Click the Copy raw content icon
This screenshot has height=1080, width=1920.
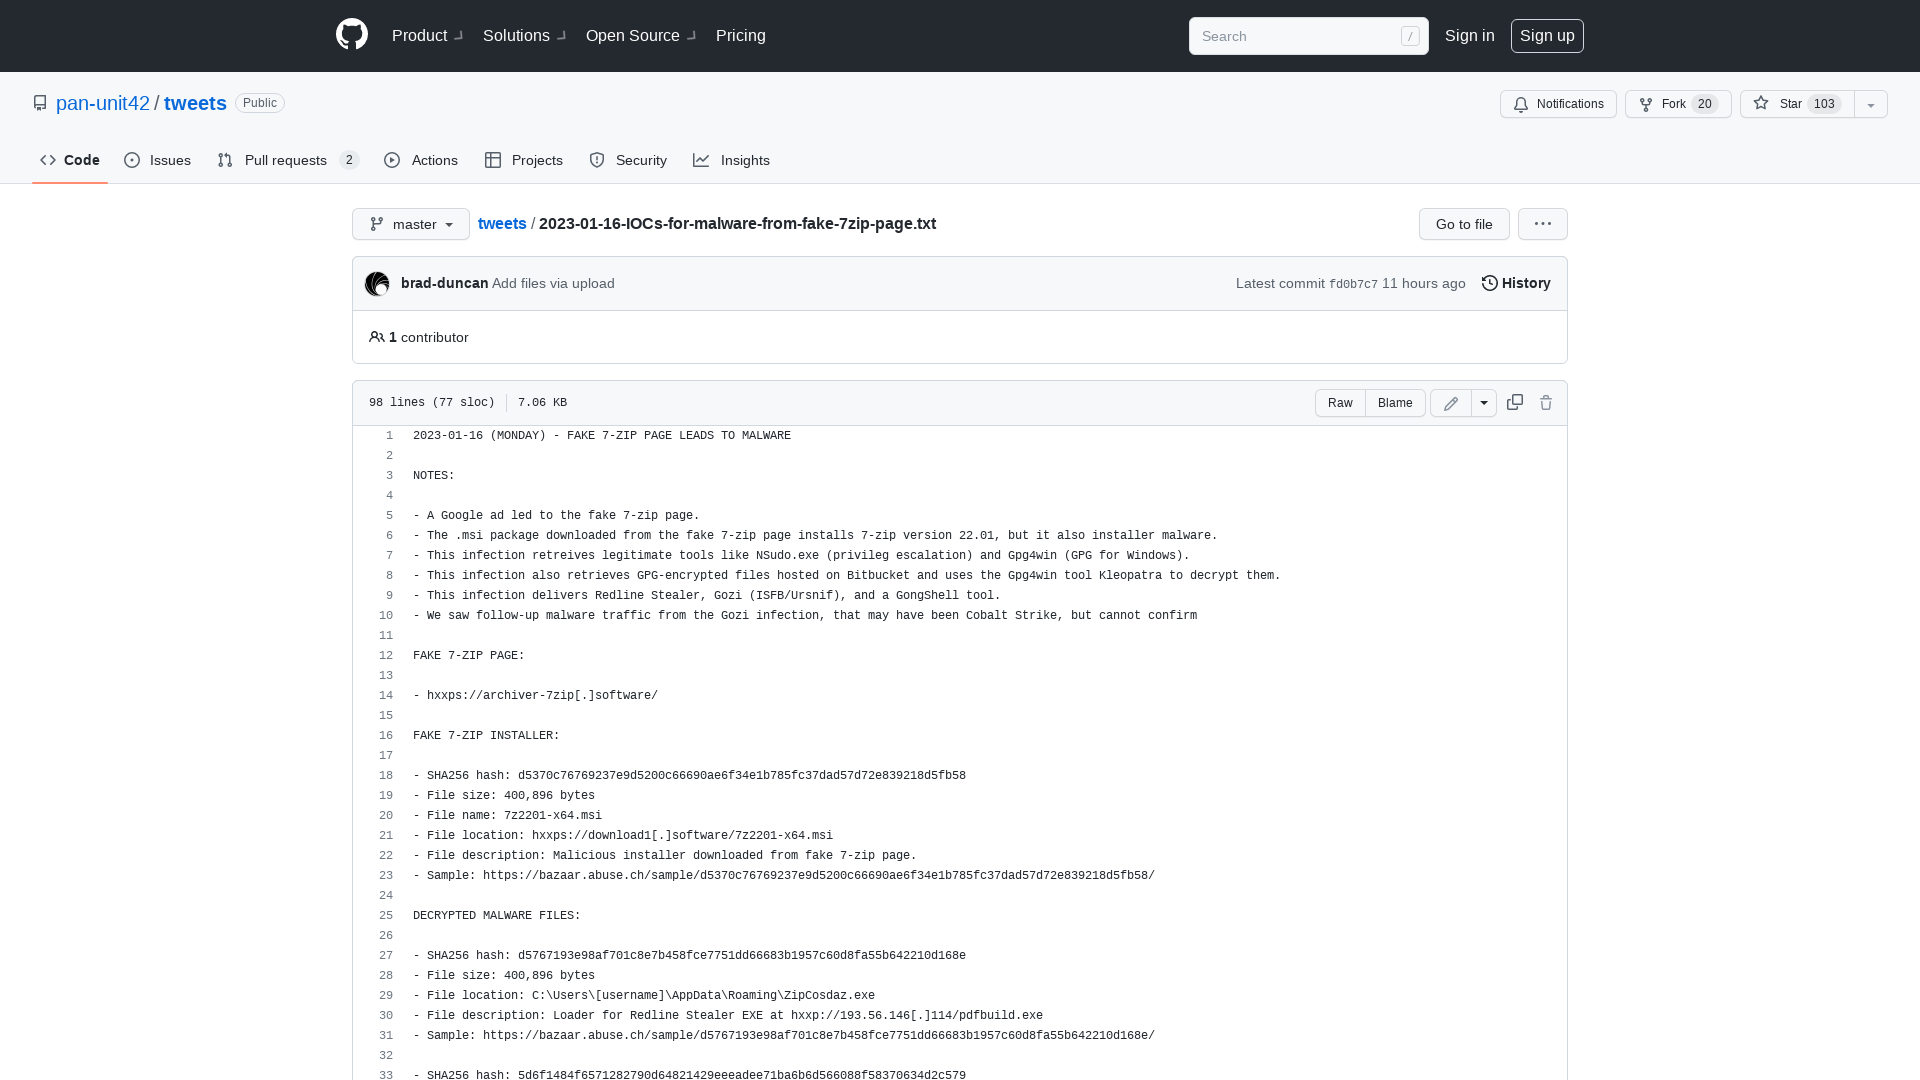click(1514, 402)
